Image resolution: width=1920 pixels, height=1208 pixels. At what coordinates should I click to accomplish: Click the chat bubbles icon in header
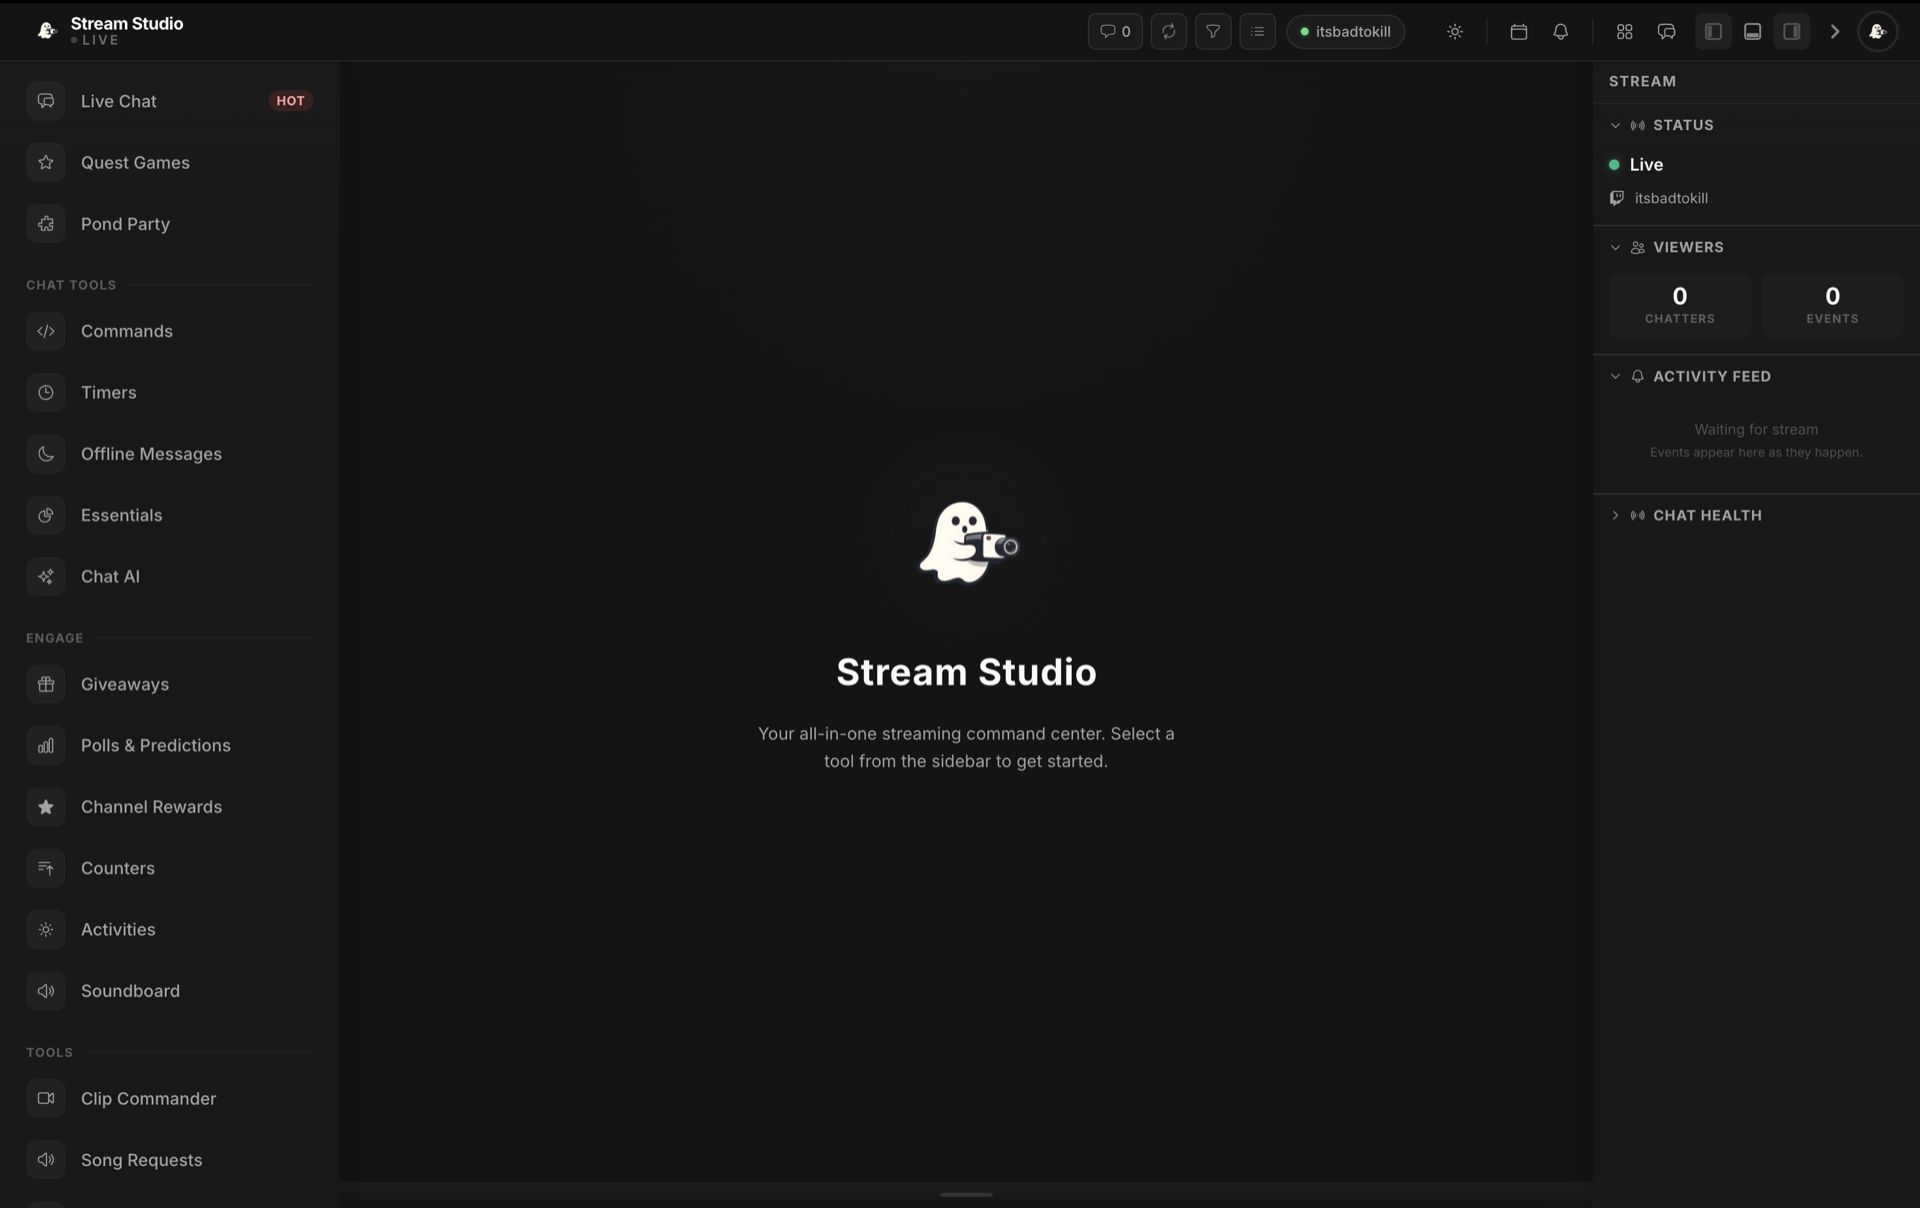tap(1667, 32)
